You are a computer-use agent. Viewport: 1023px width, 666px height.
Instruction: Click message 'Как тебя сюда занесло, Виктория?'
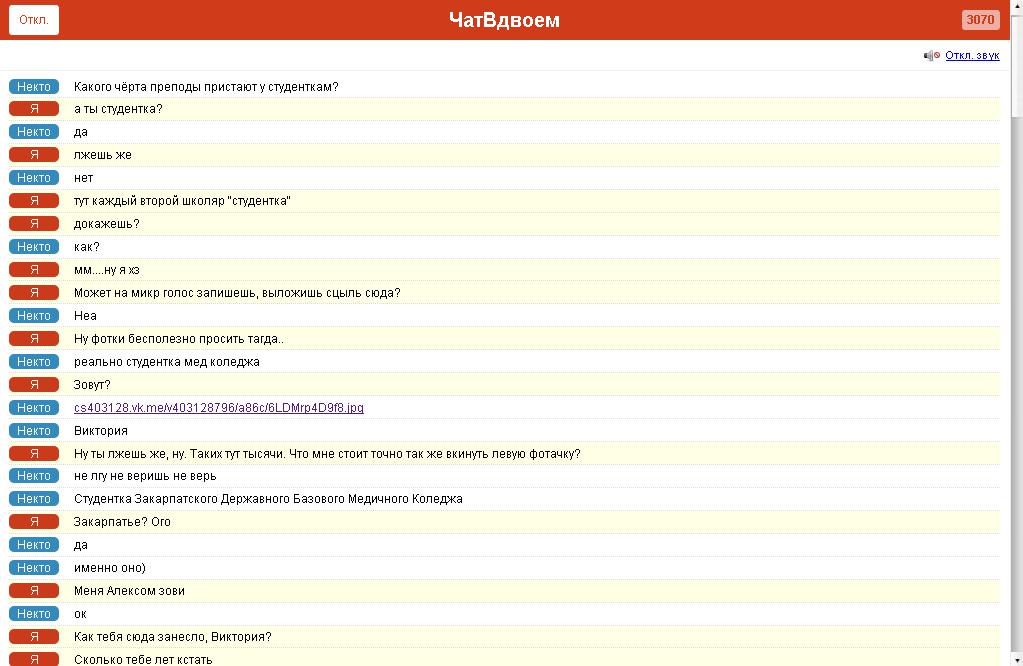click(x=172, y=637)
